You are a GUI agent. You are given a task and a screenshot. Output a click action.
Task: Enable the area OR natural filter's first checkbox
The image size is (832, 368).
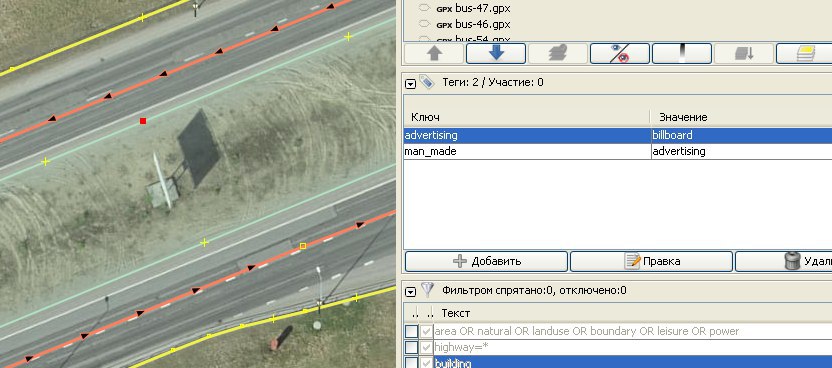pos(411,331)
